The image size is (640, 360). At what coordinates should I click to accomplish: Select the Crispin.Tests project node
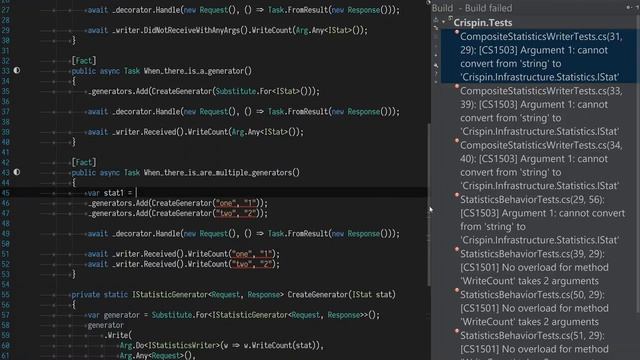tap(483, 23)
